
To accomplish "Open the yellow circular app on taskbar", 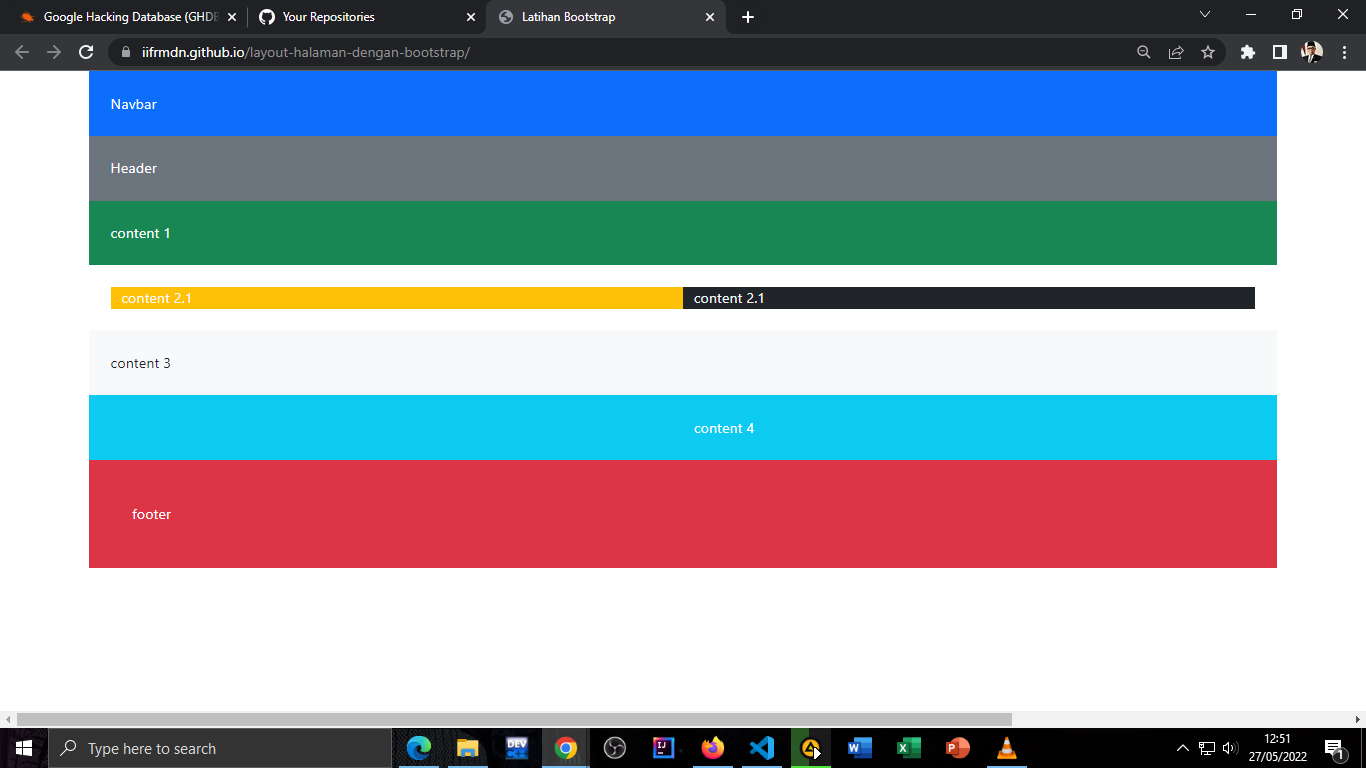I will 811,748.
